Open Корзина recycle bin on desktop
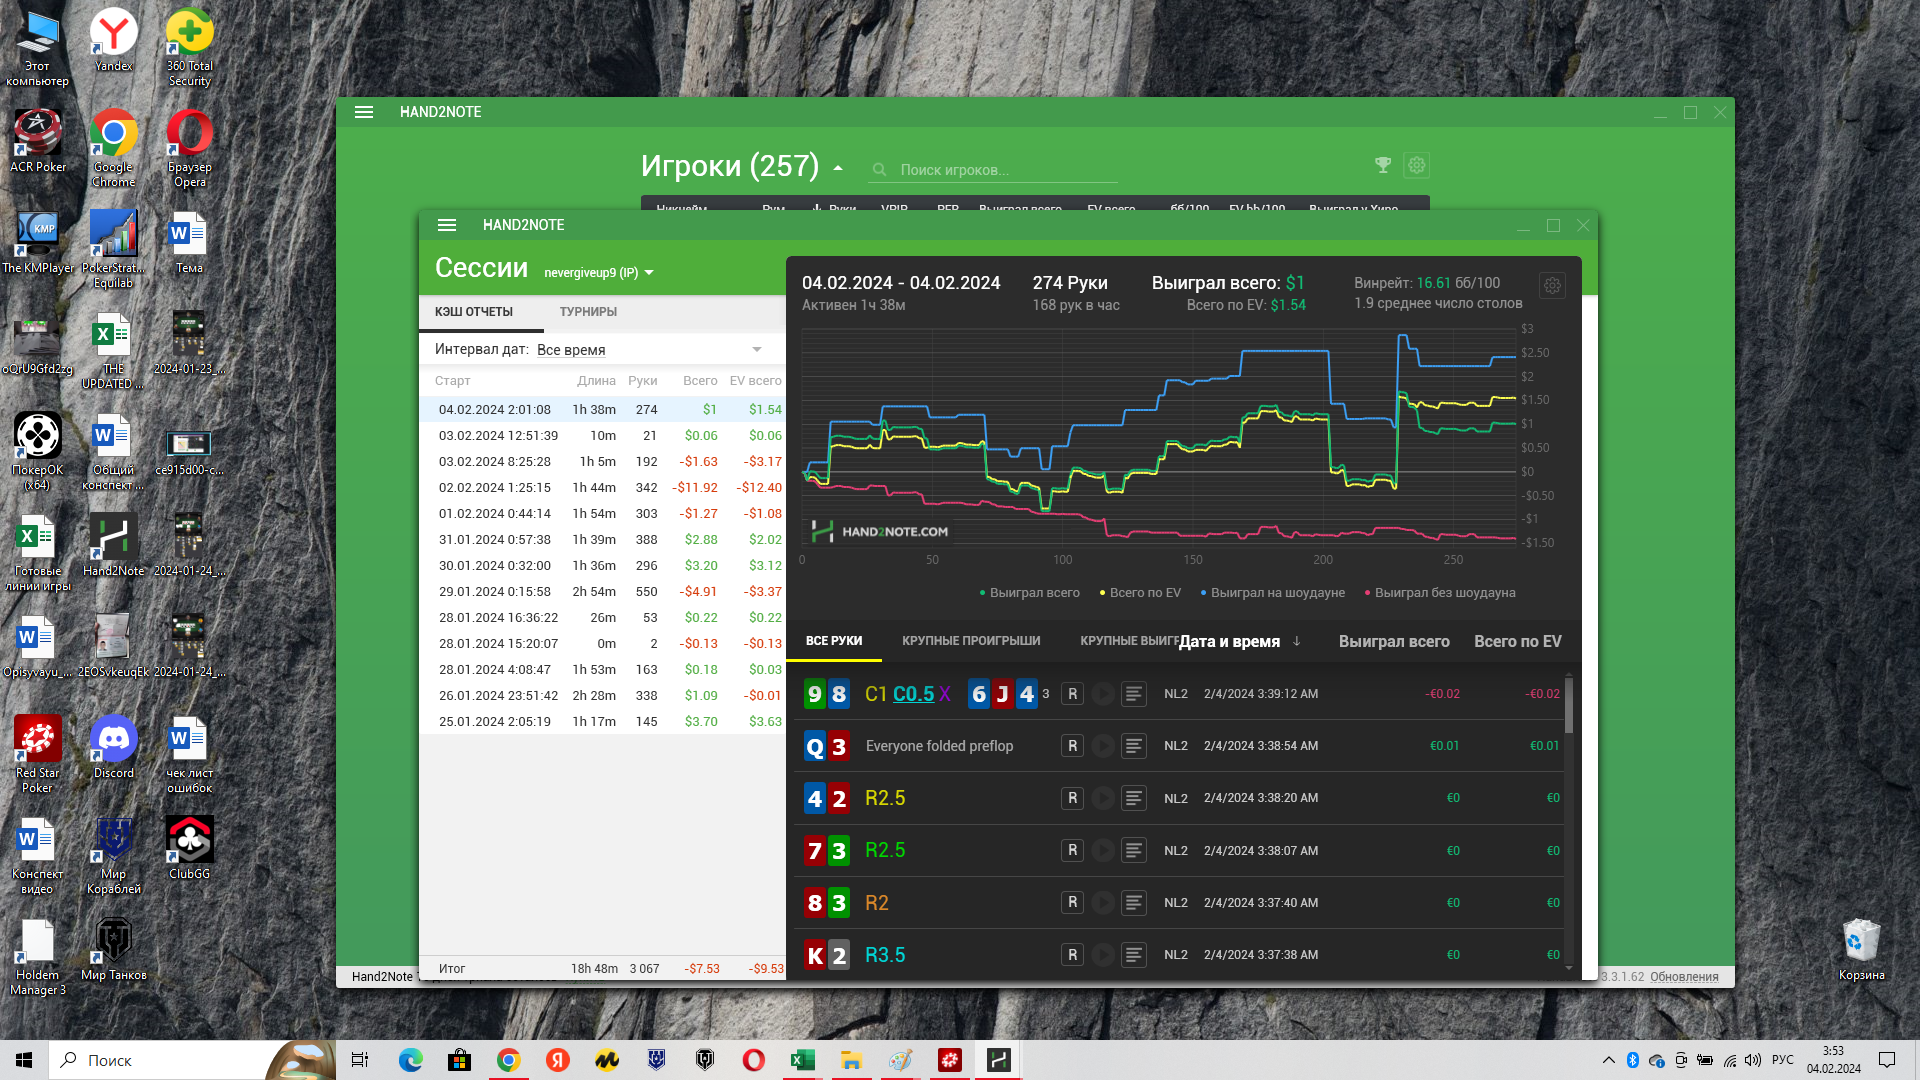The height and width of the screenshot is (1080, 1920). (x=1861, y=950)
